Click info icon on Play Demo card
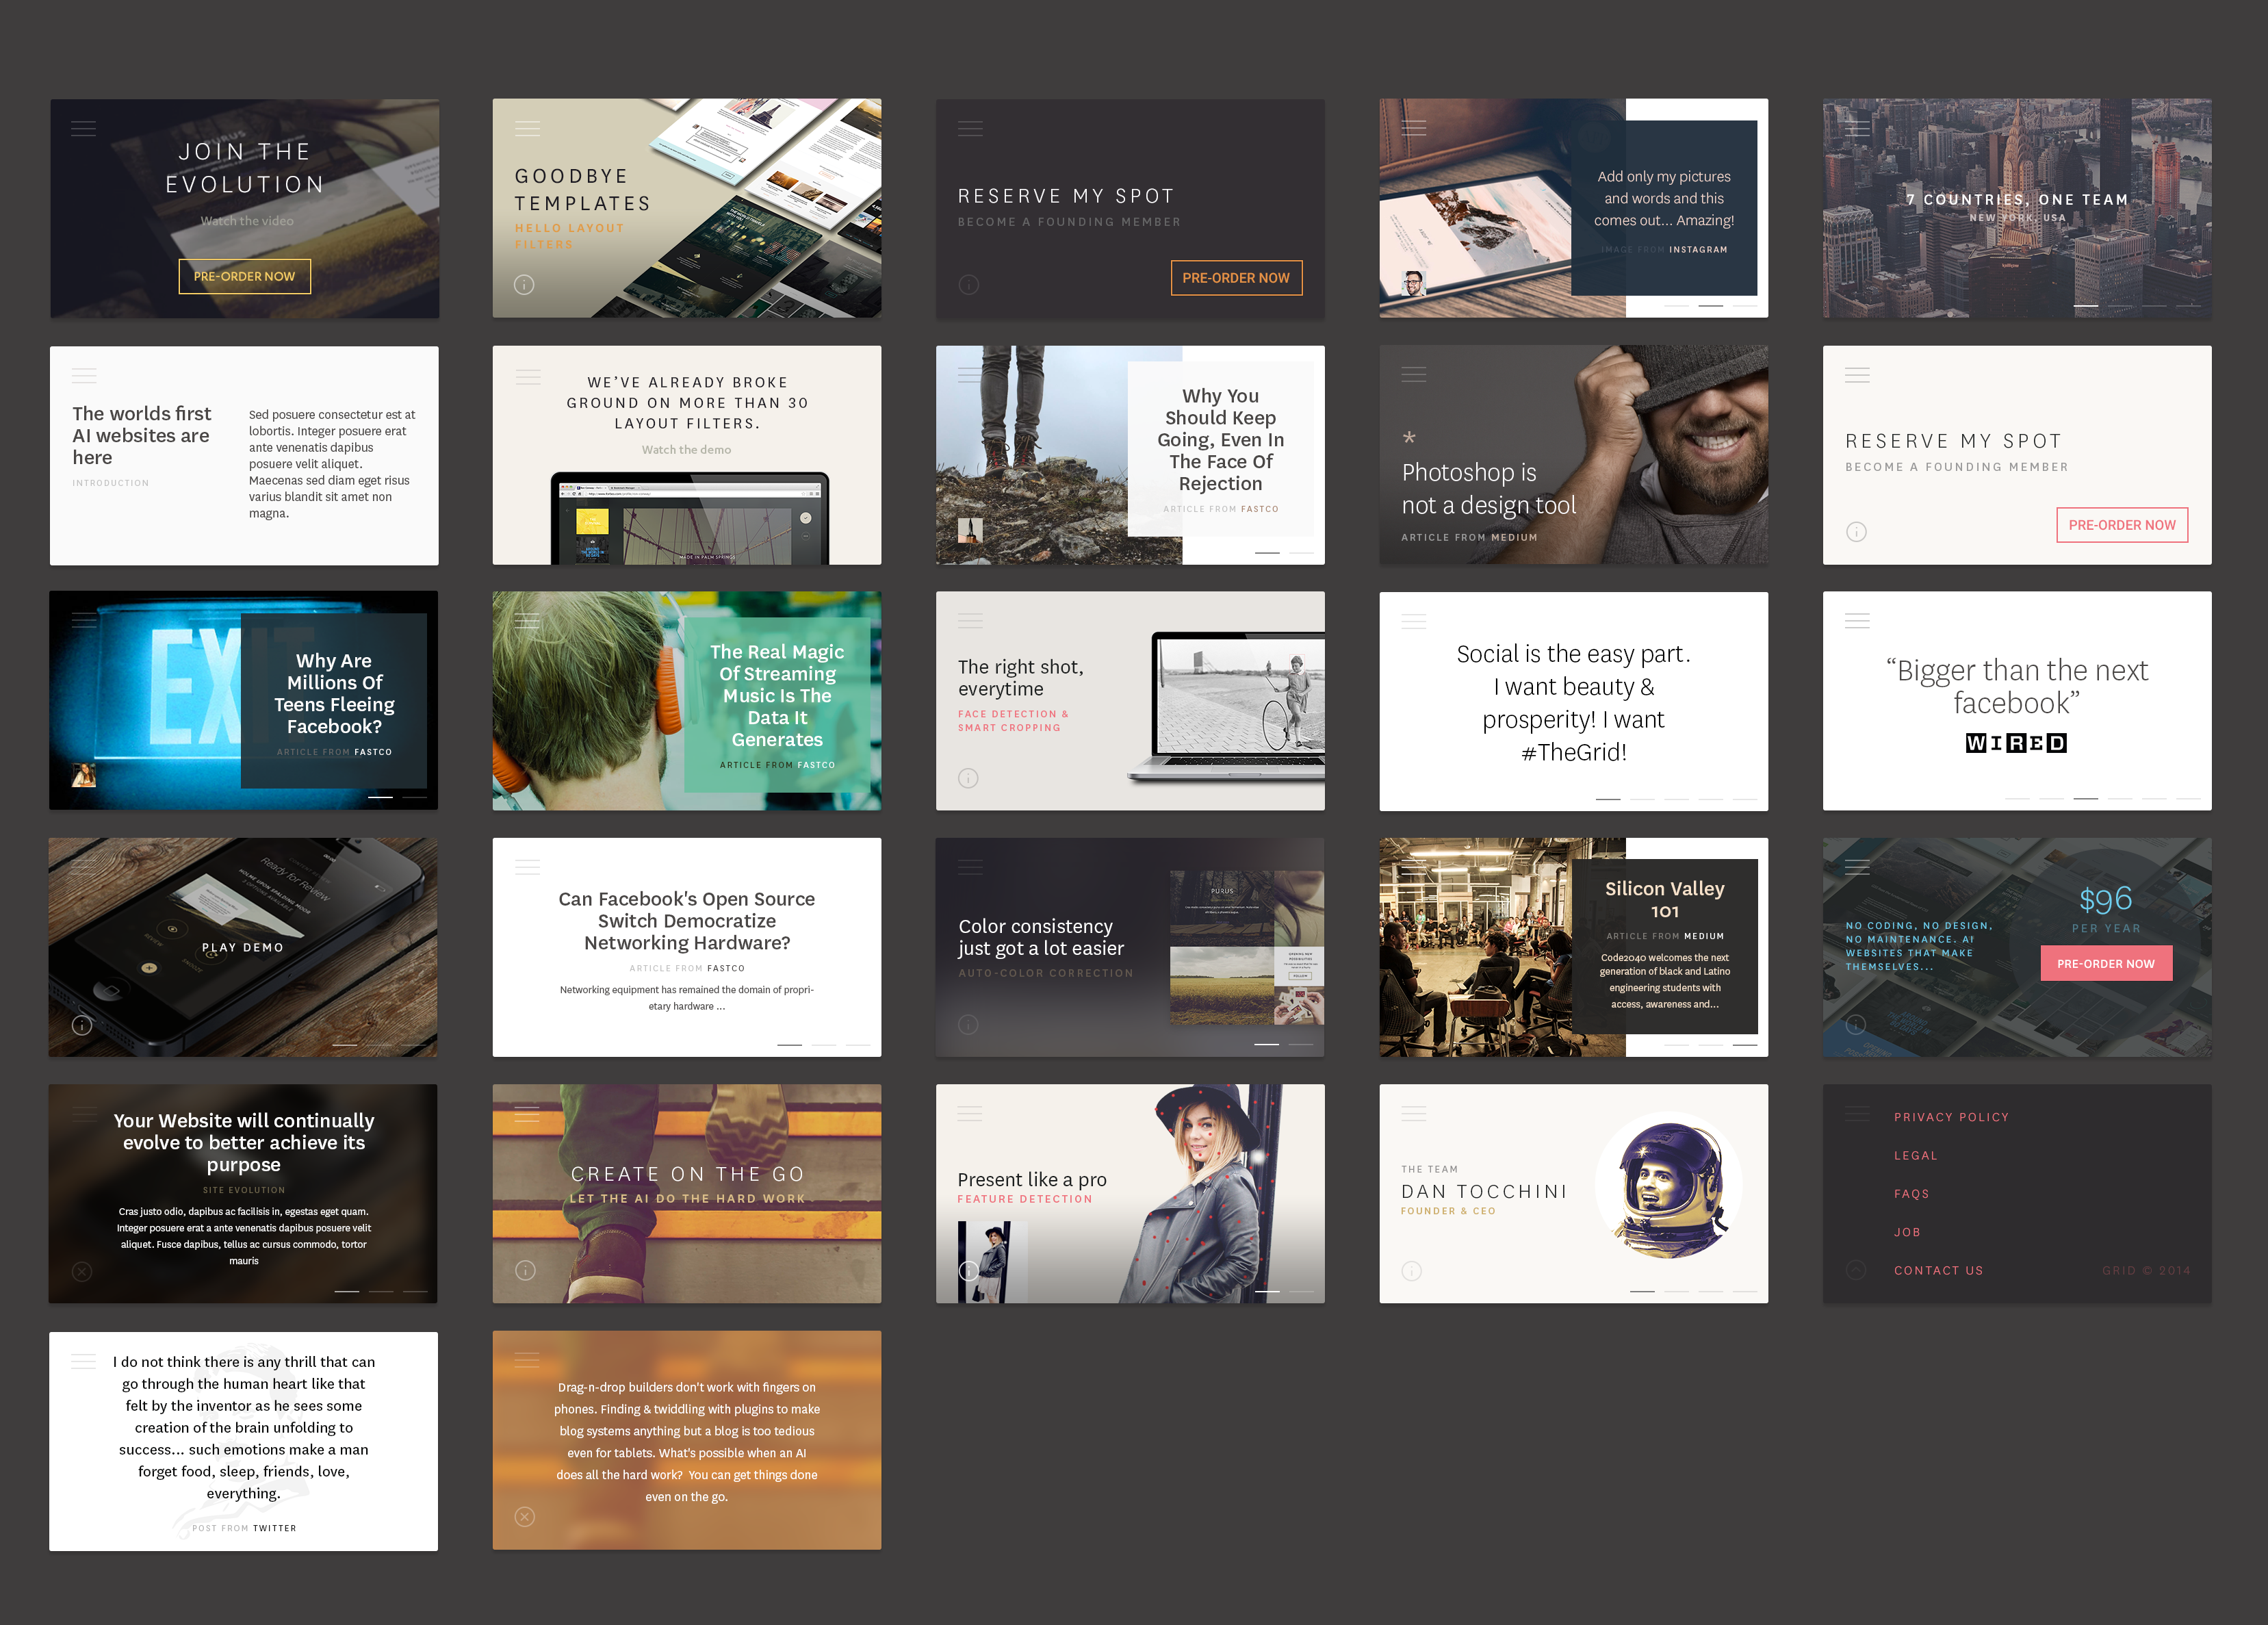This screenshot has height=1625, width=2268. 82,1025
